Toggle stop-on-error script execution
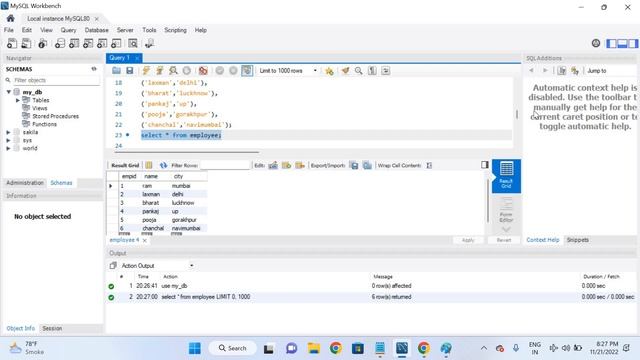Screen dimensions: 640x360 (203, 71)
